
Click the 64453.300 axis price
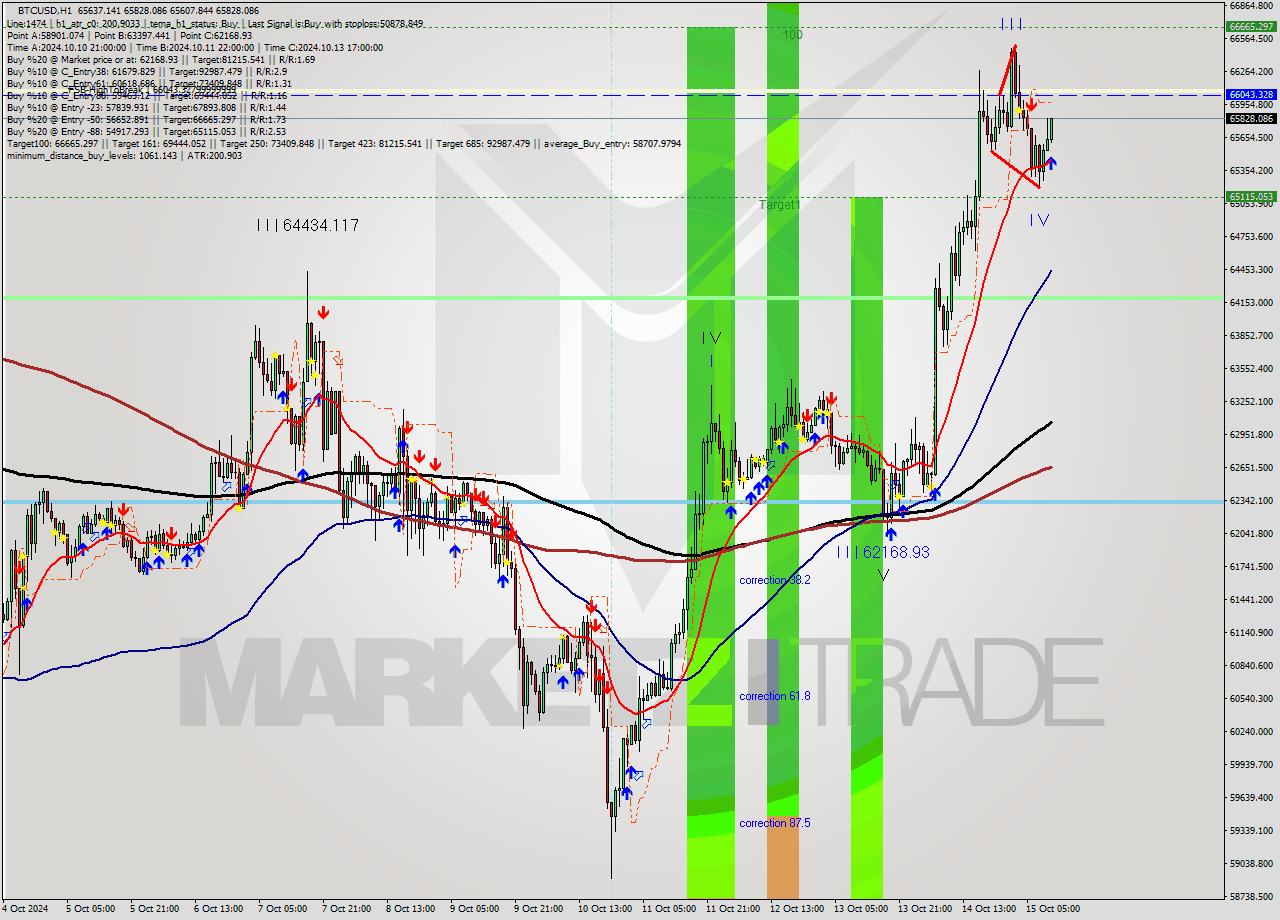[x=1251, y=269]
